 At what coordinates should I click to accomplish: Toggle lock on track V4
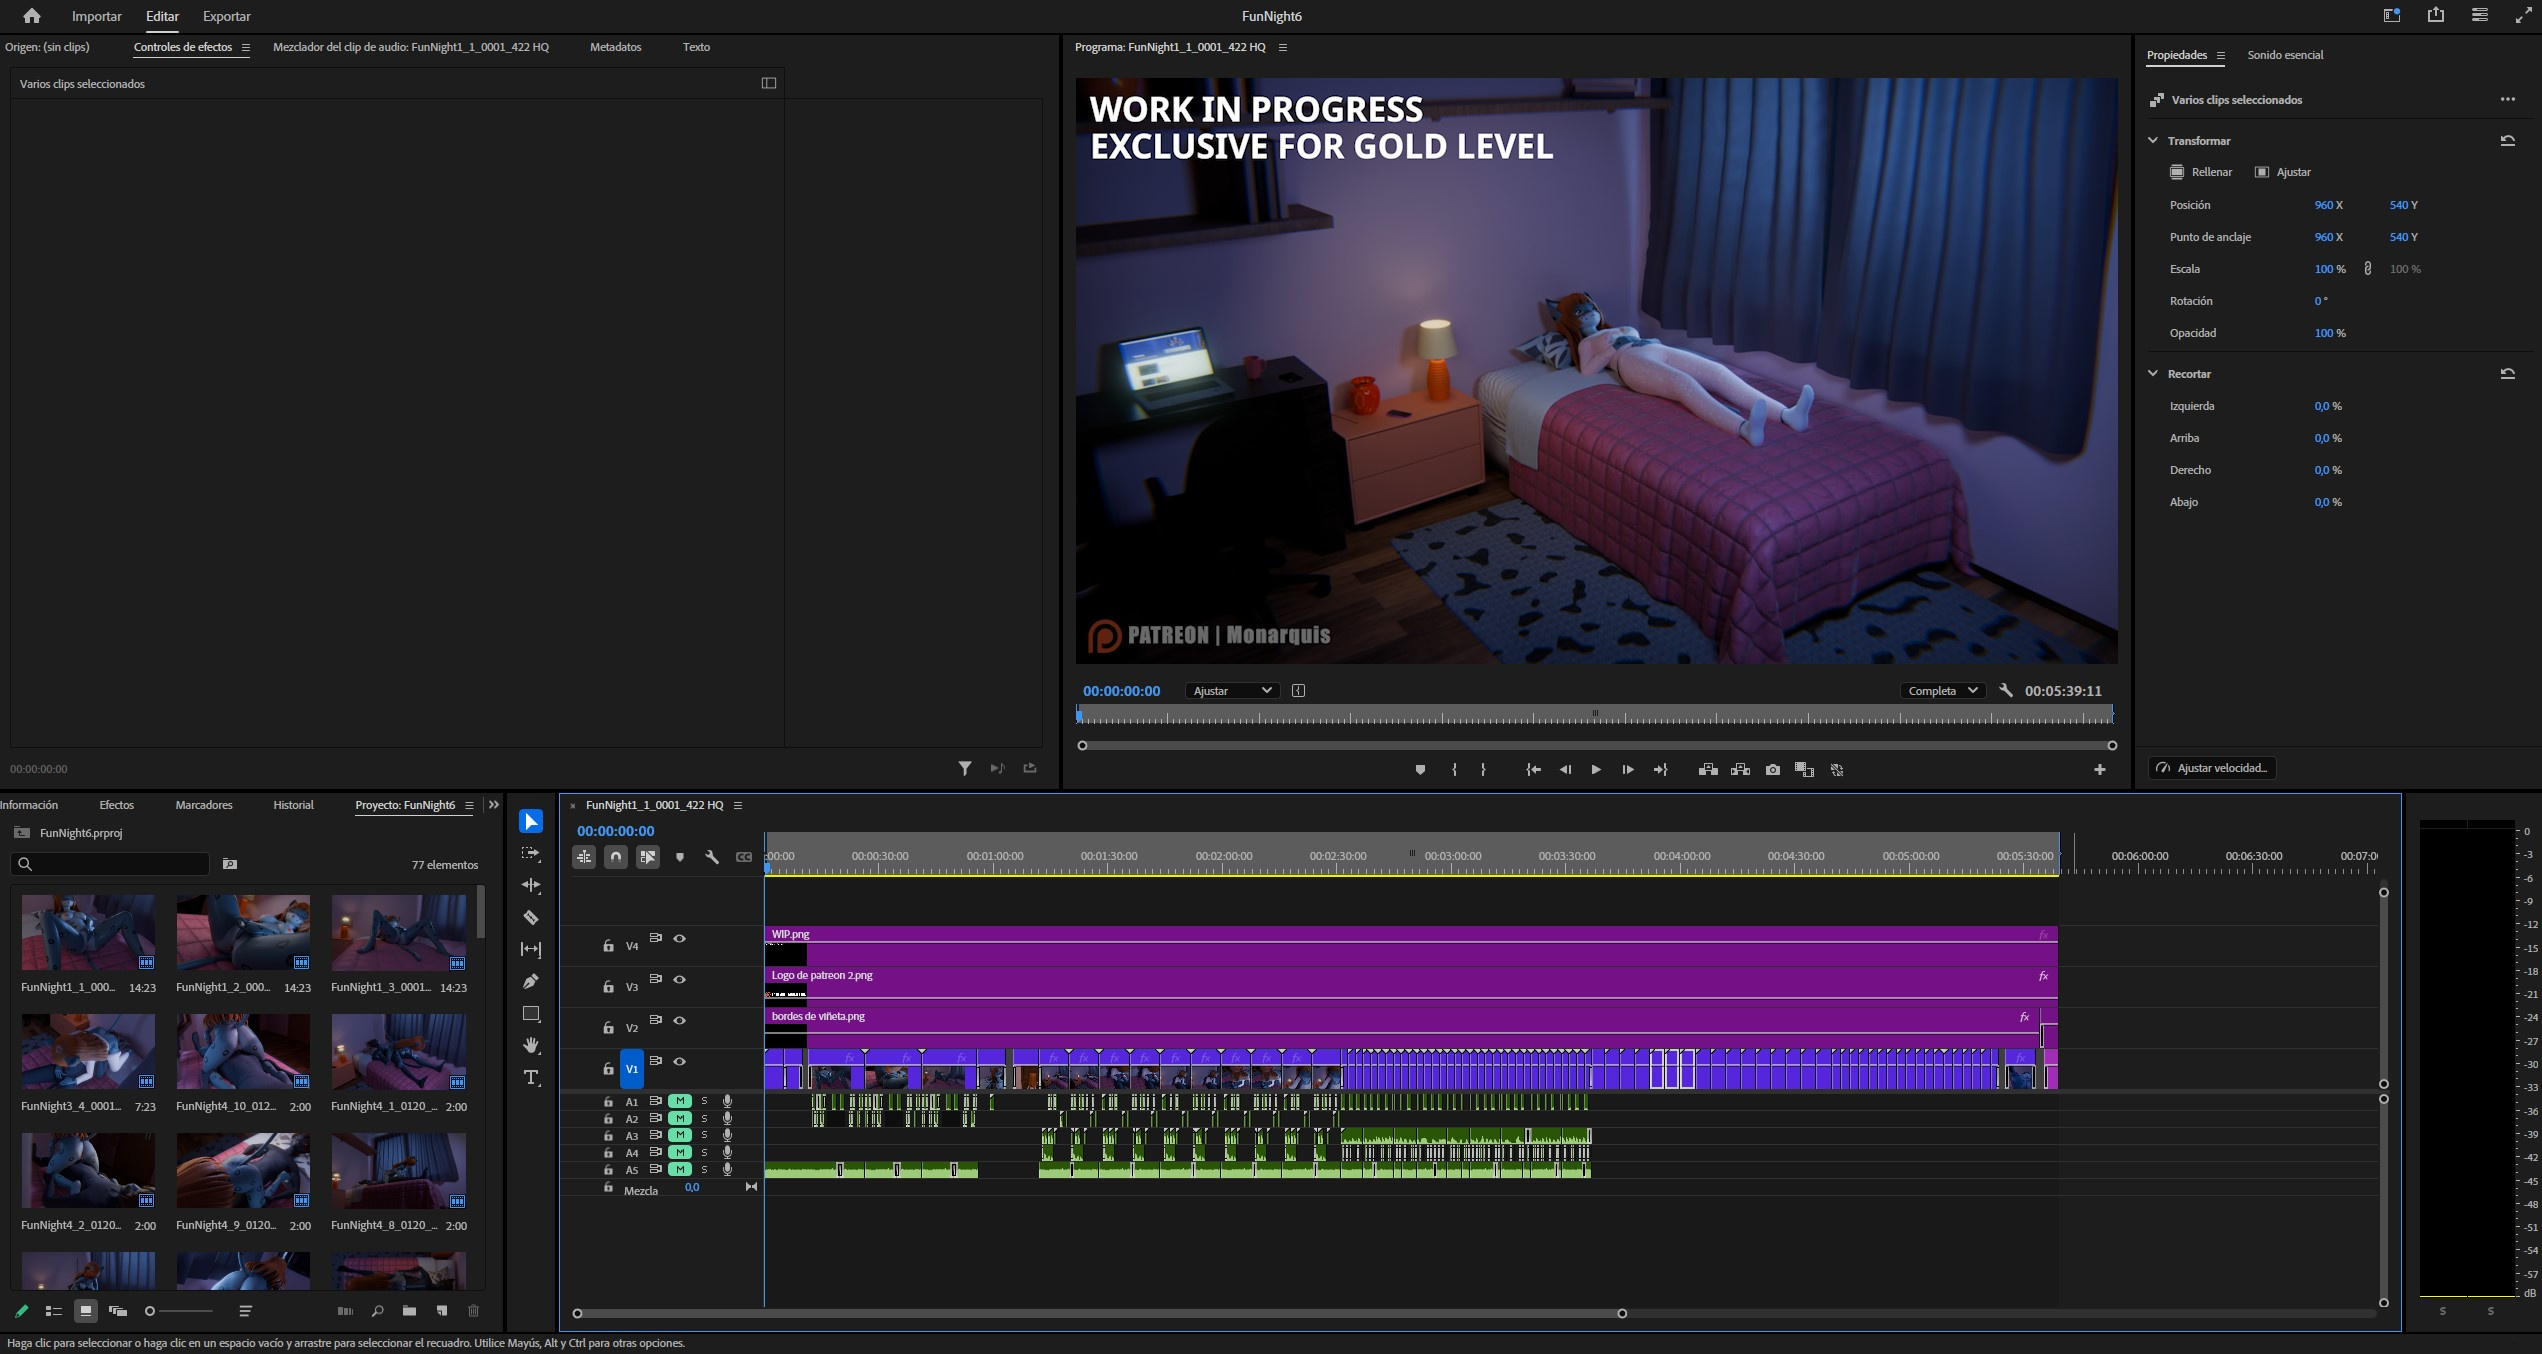(x=608, y=945)
